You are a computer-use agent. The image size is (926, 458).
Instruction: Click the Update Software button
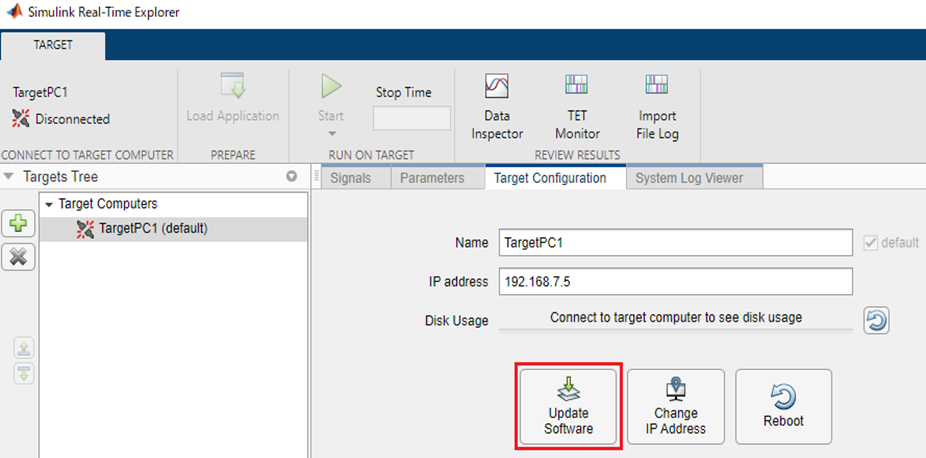click(568, 406)
